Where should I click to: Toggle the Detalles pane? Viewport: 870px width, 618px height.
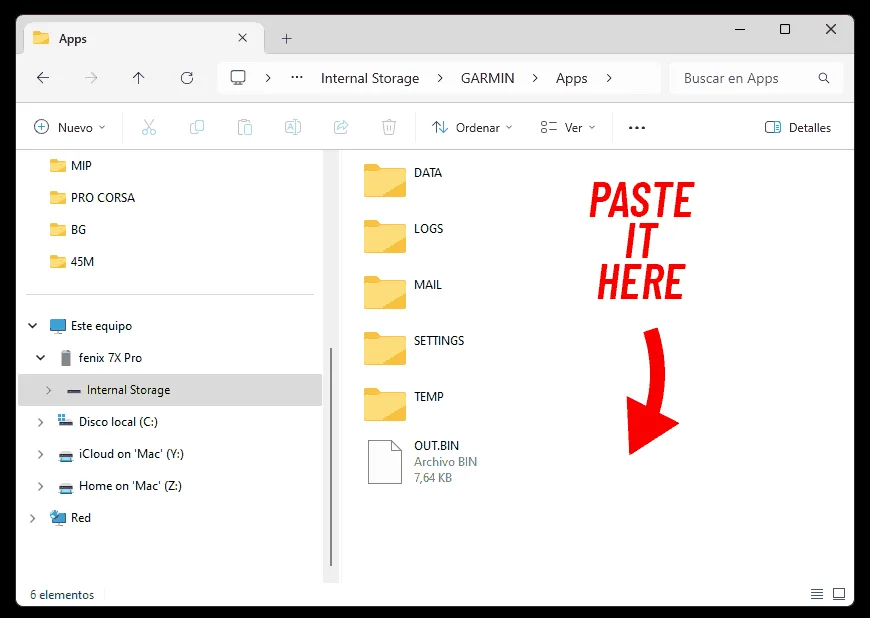[797, 127]
